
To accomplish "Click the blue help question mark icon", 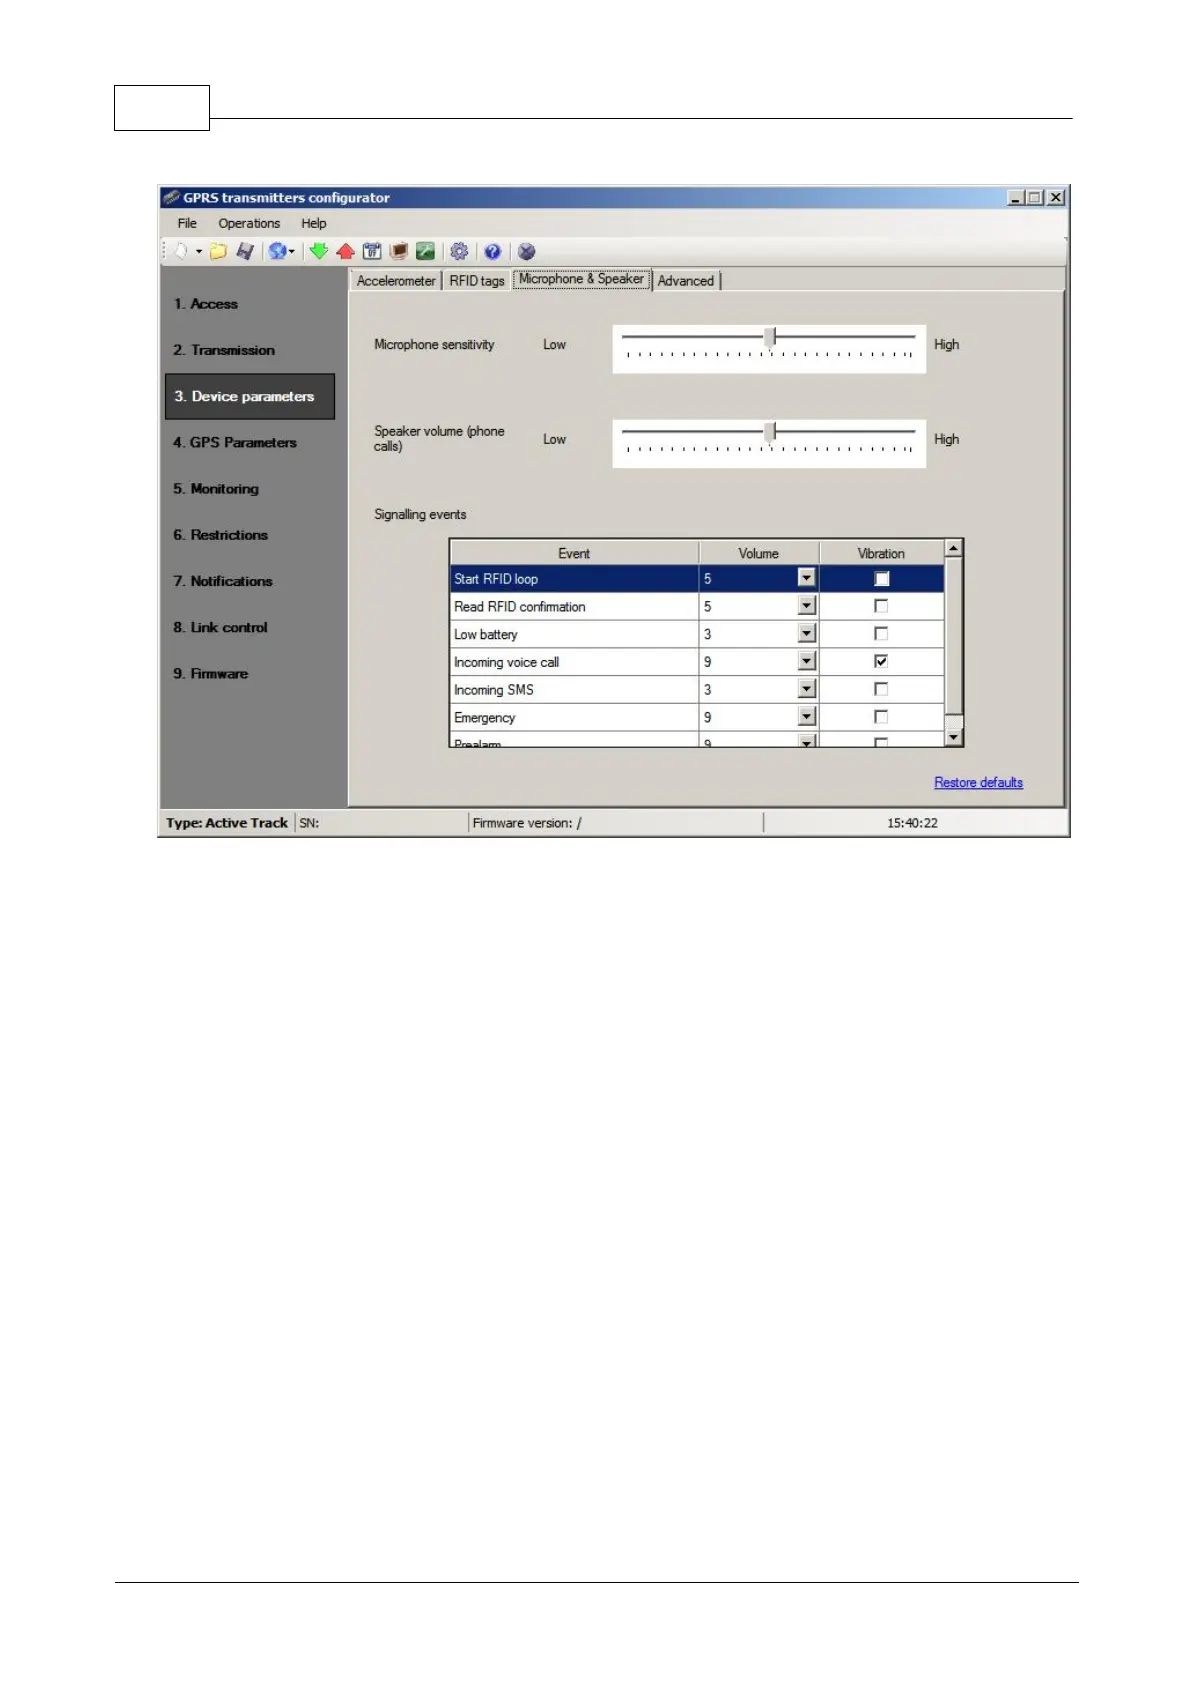I will tap(492, 251).
